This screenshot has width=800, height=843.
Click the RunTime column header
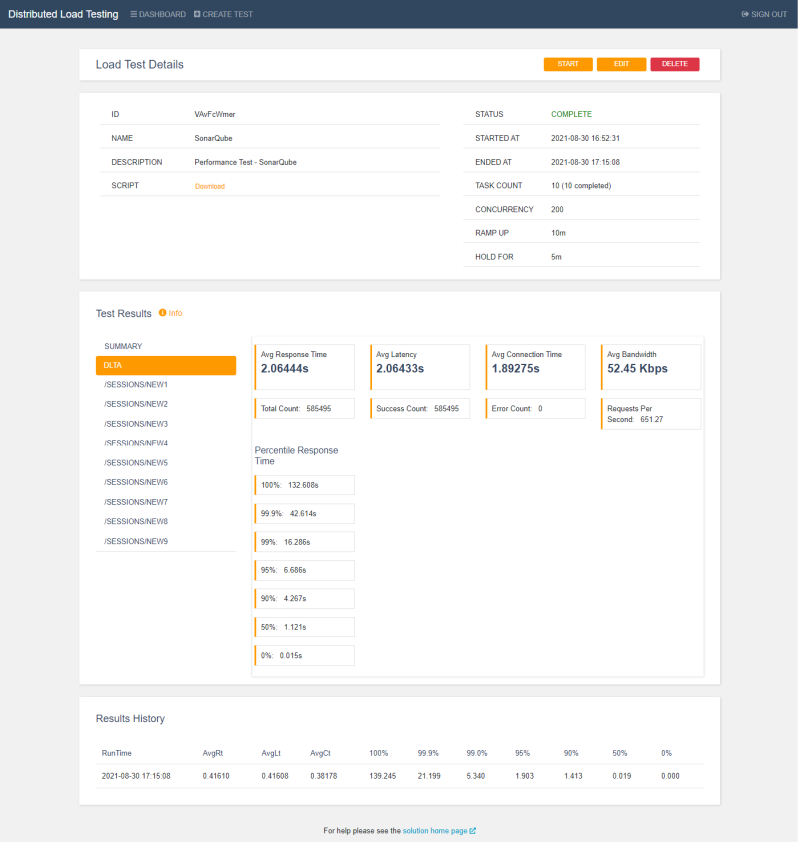tap(117, 753)
